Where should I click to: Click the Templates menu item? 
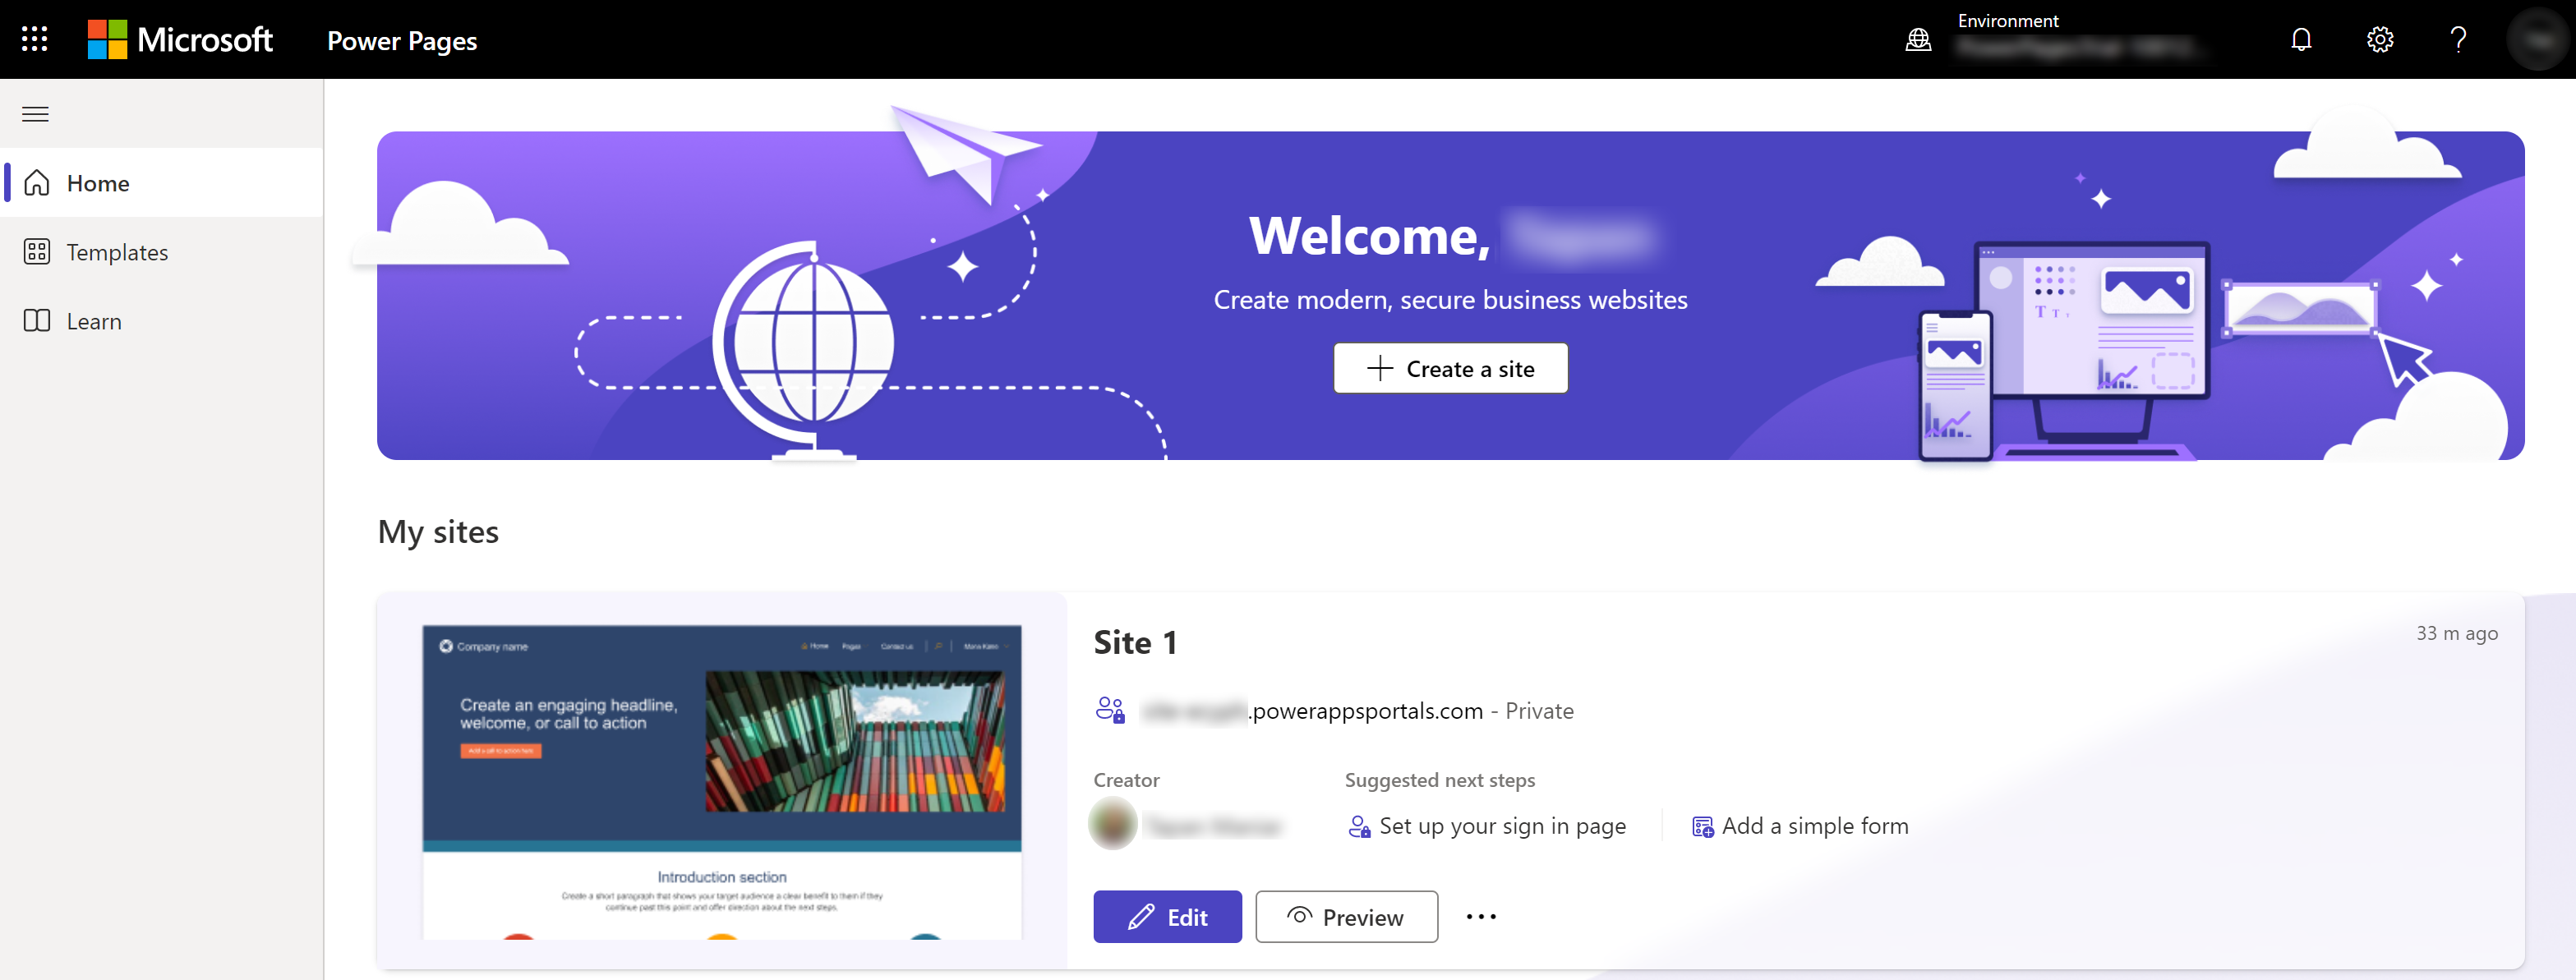coord(117,251)
